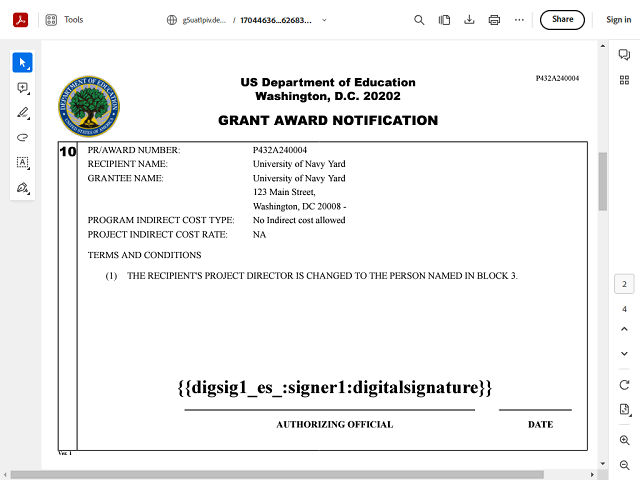Open the gSuatIpiv.de... source breadcrumb
This screenshot has width=640, height=480.
[x=204, y=20]
